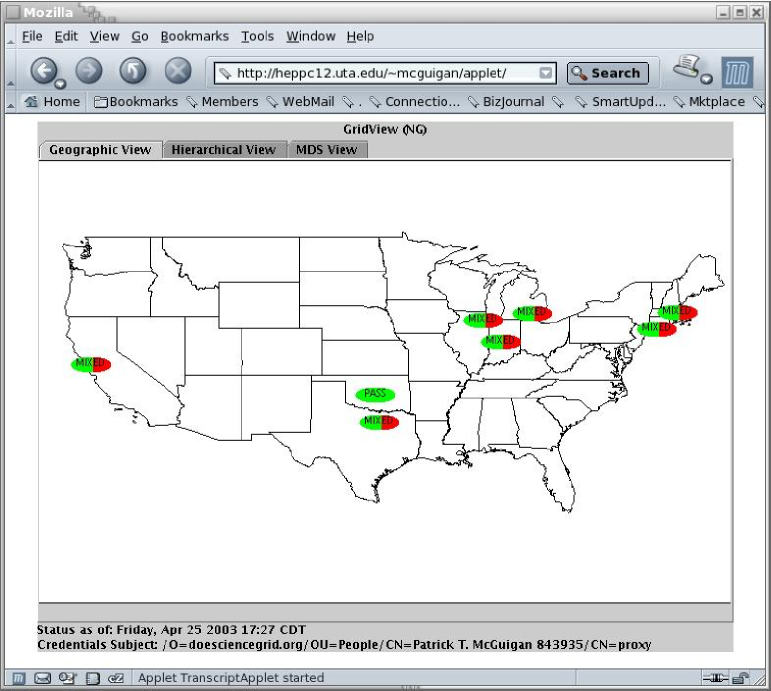The width and height of the screenshot is (771, 691).
Task: Open the Connectio... bookmark link
Action: (415, 101)
